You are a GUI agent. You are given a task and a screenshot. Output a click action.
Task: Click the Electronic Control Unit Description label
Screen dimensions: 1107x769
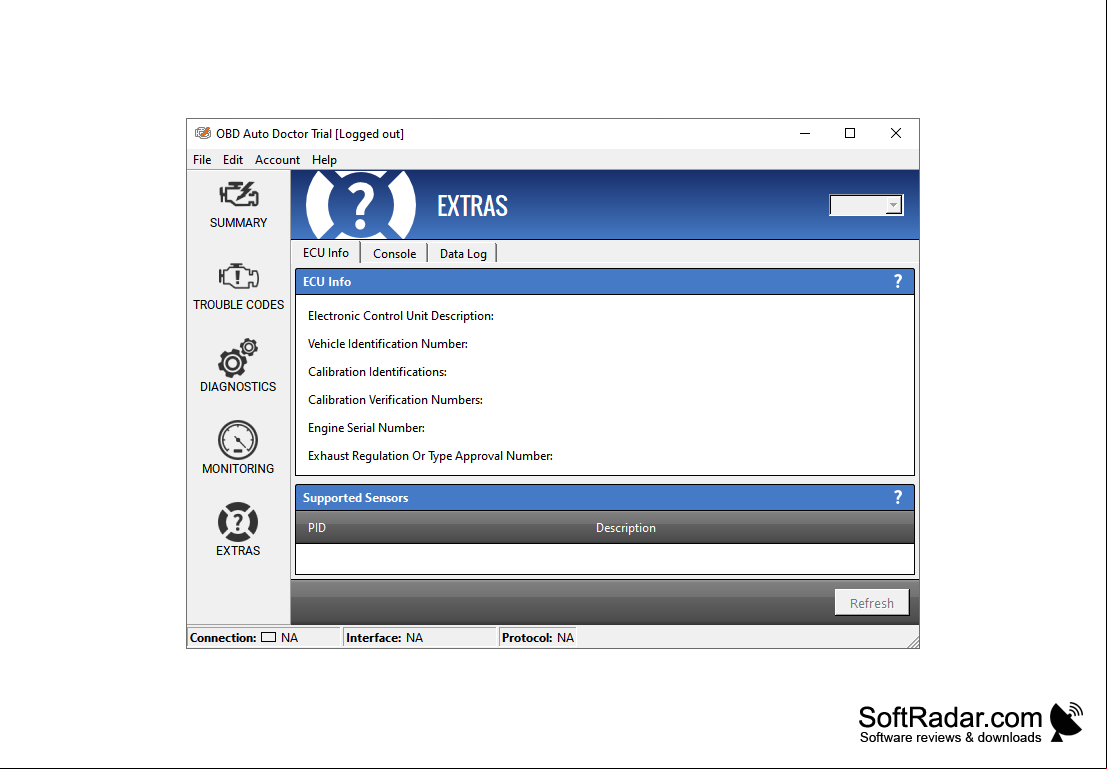[401, 316]
